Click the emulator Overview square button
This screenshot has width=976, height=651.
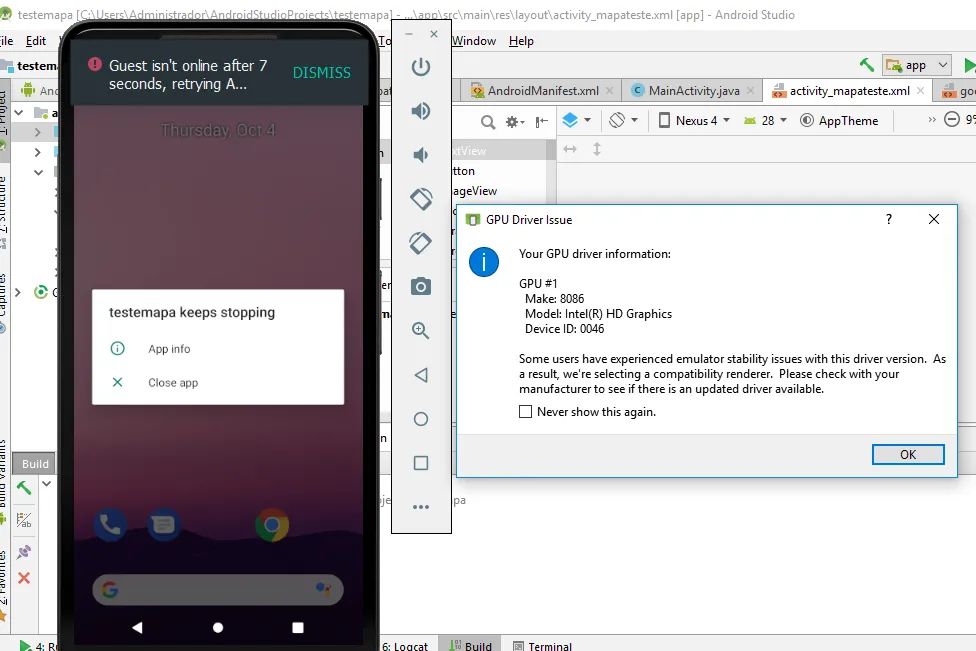pyautogui.click(x=421, y=463)
